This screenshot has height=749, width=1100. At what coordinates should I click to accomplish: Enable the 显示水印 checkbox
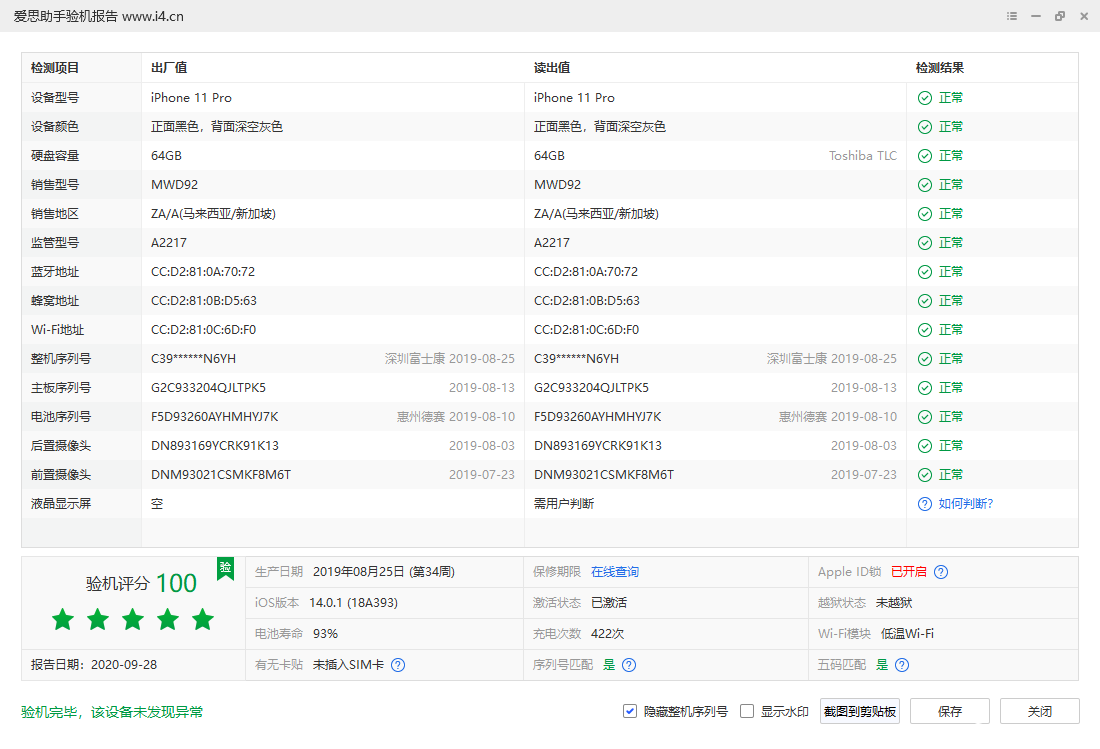747,711
